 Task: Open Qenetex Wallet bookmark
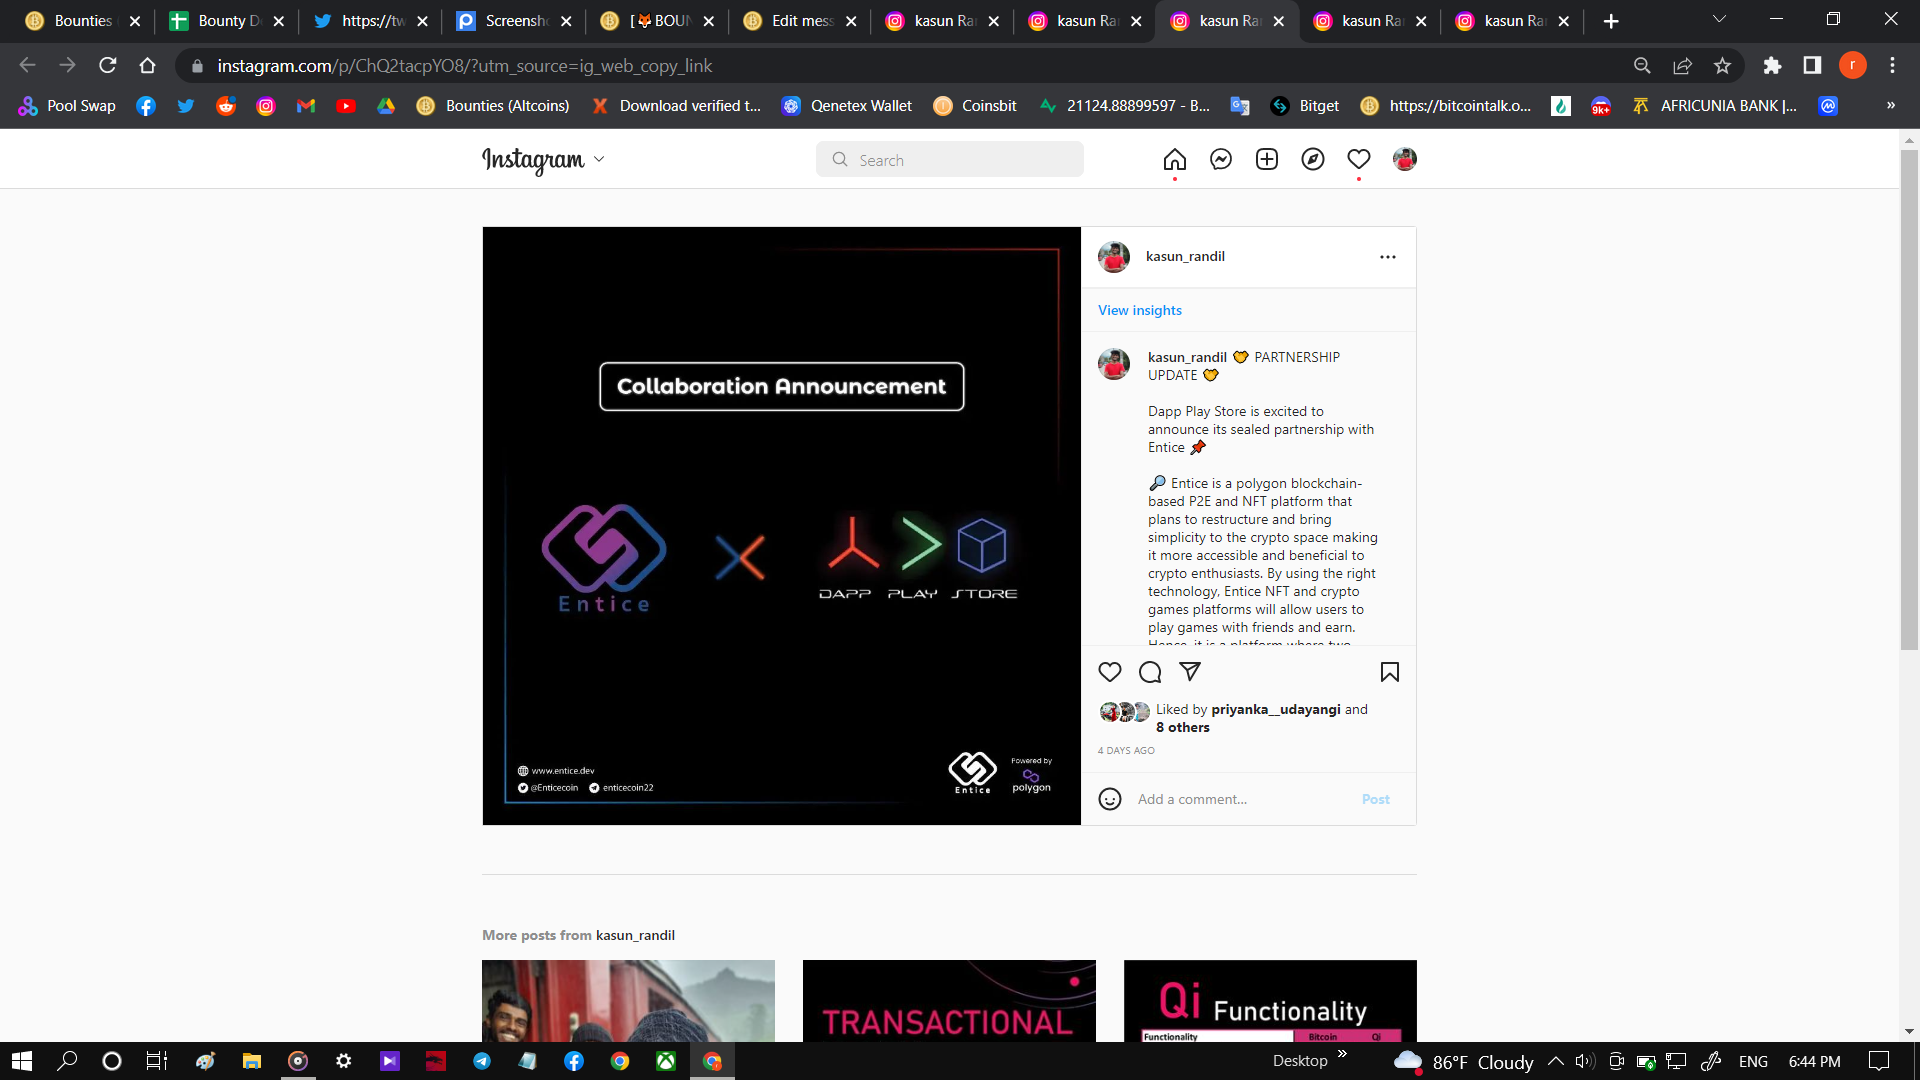847,106
